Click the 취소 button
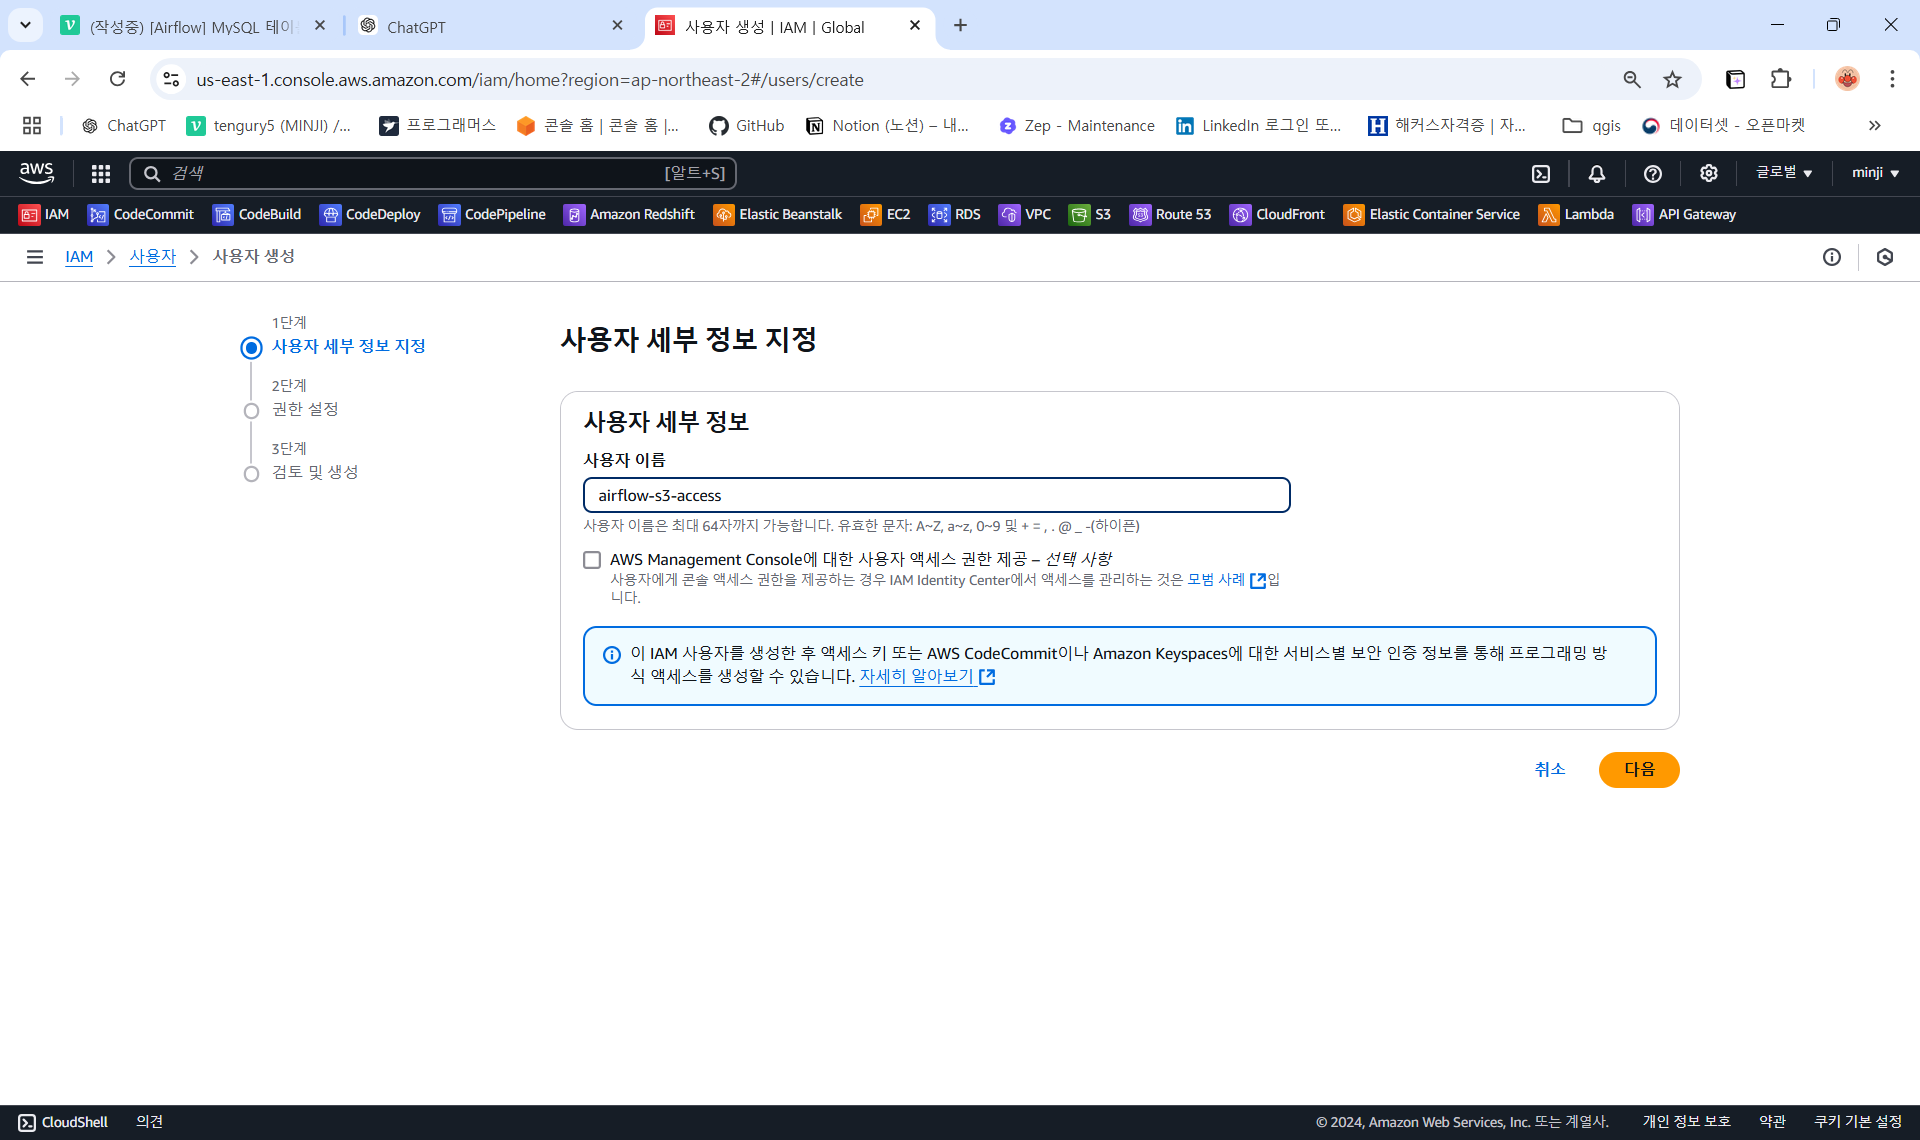1920x1140 pixels. click(x=1549, y=769)
